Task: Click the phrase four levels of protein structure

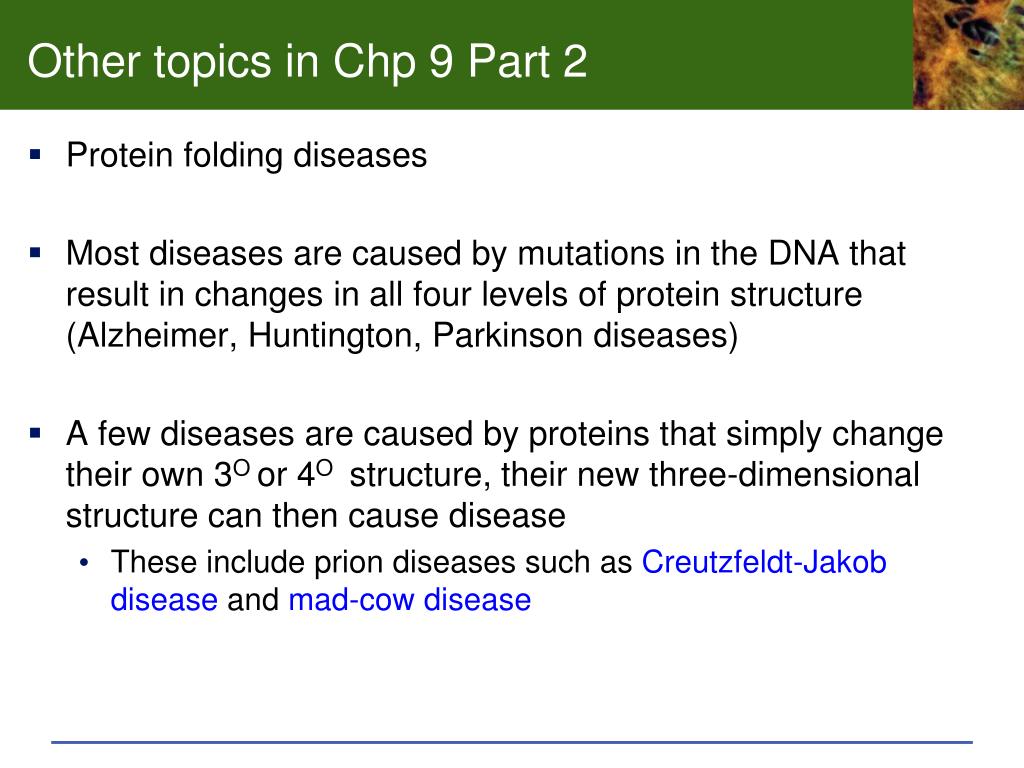Action: [x=637, y=295]
